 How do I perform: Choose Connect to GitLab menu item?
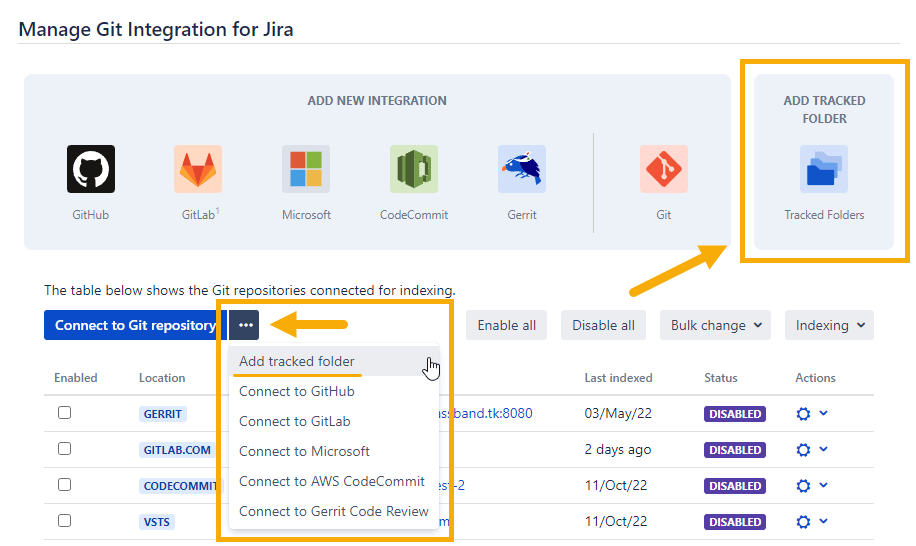(334, 422)
